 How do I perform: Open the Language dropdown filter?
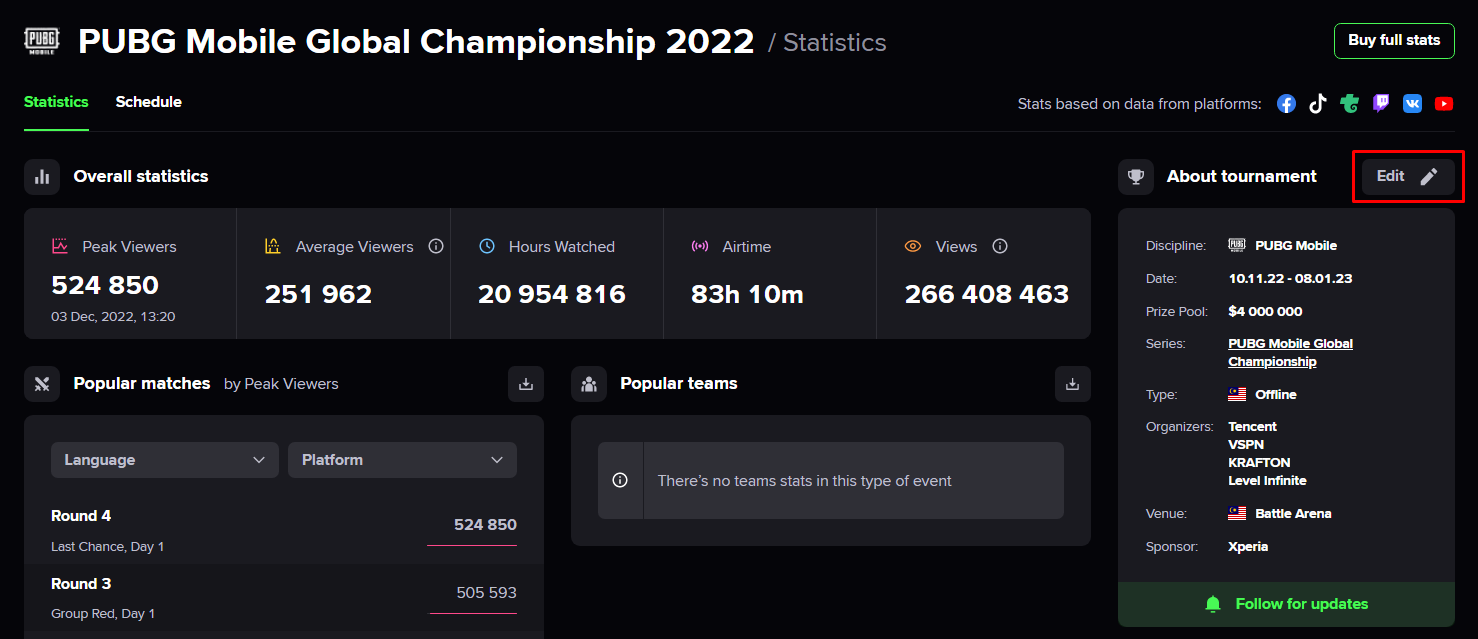point(165,460)
